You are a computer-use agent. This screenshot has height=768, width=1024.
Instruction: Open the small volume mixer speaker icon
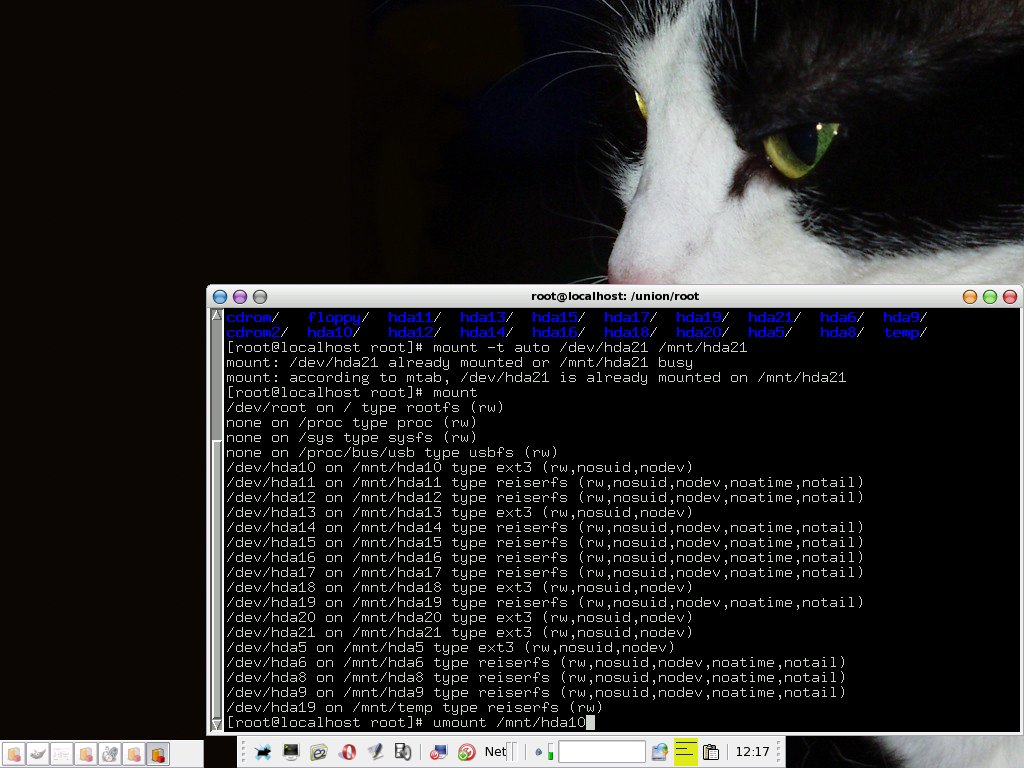[539, 752]
